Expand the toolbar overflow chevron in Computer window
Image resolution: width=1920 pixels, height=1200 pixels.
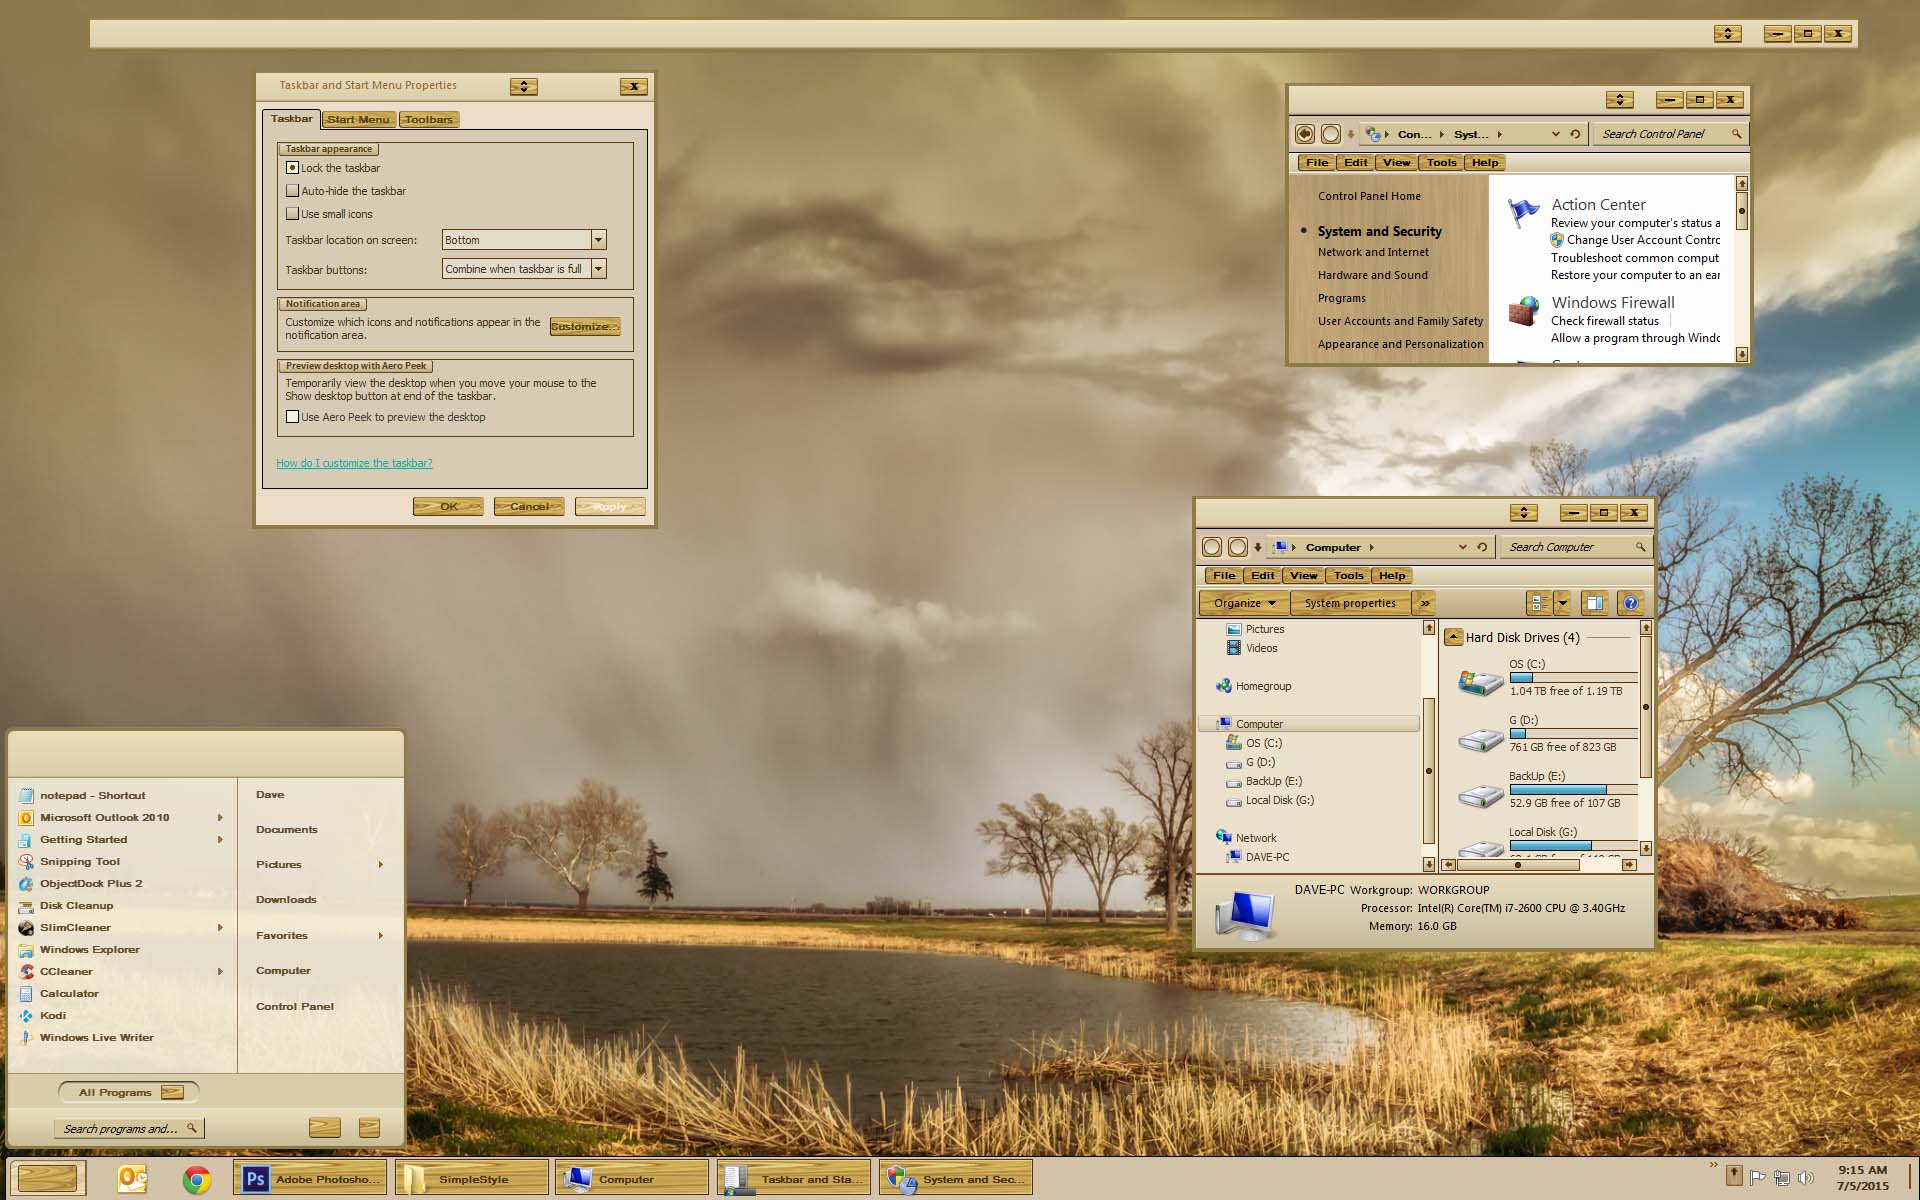click(x=1425, y=603)
